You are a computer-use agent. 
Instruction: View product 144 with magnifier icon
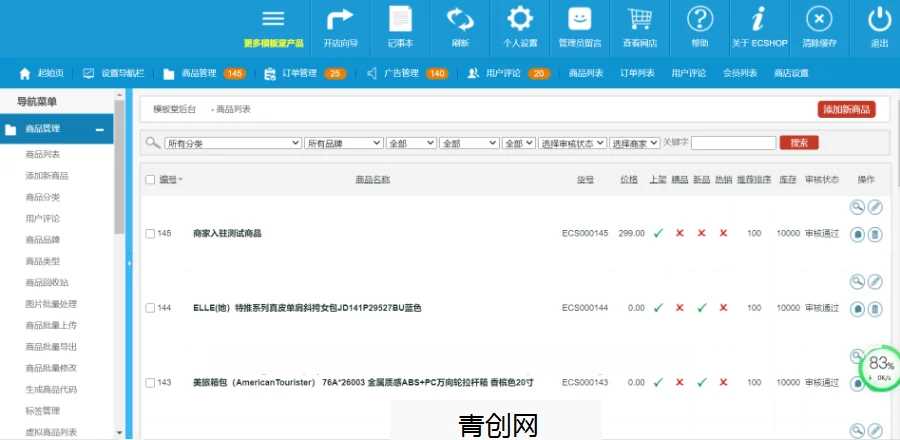tap(857, 281)
